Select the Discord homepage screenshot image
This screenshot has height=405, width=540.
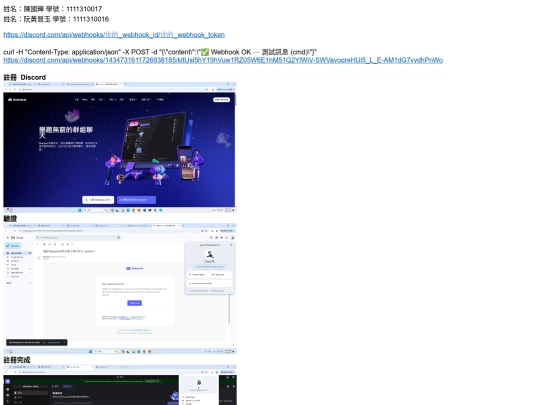pos(120,147)
